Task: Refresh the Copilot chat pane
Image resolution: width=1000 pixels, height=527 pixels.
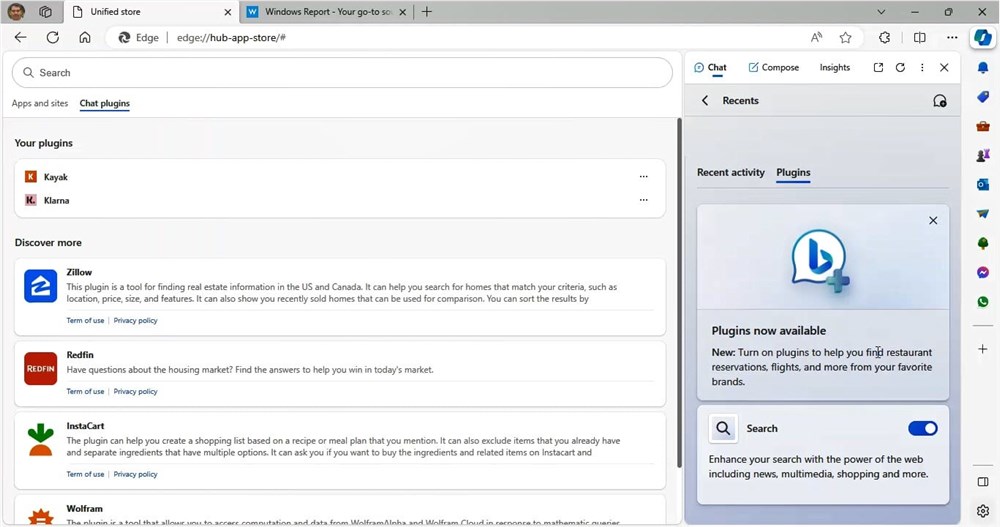Action: (900, 68)
